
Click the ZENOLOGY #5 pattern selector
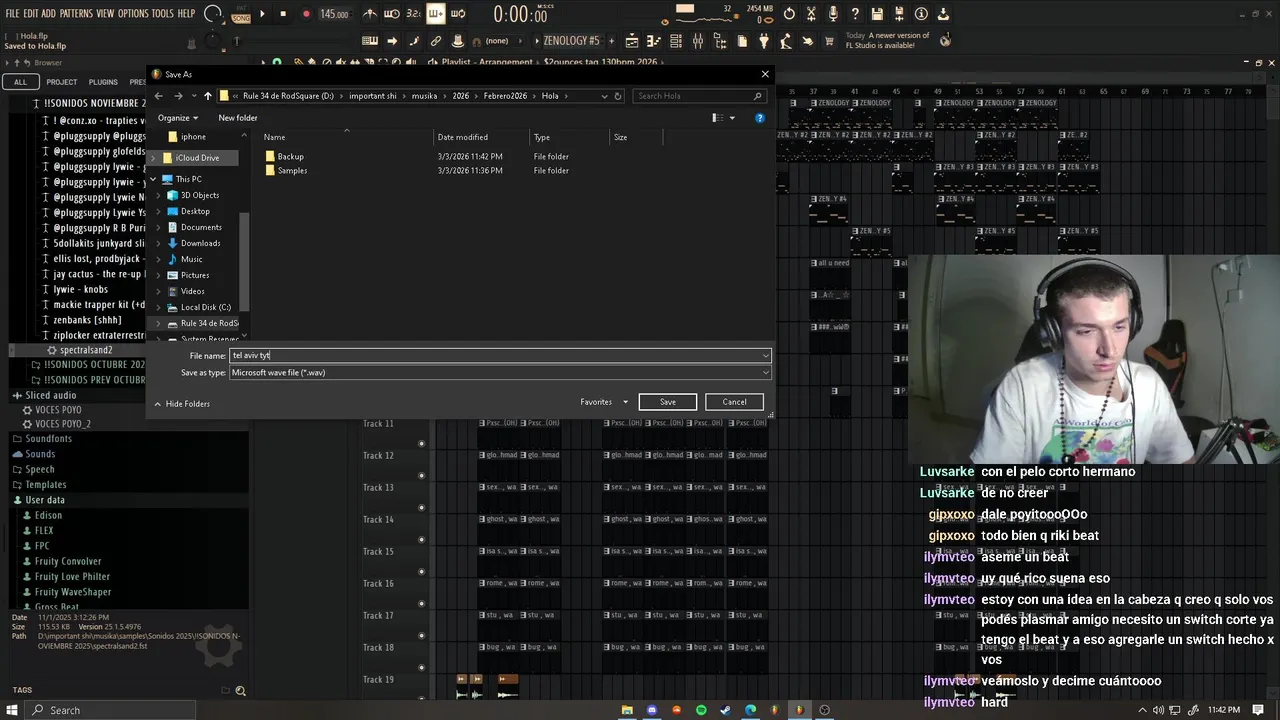[572, 41]
